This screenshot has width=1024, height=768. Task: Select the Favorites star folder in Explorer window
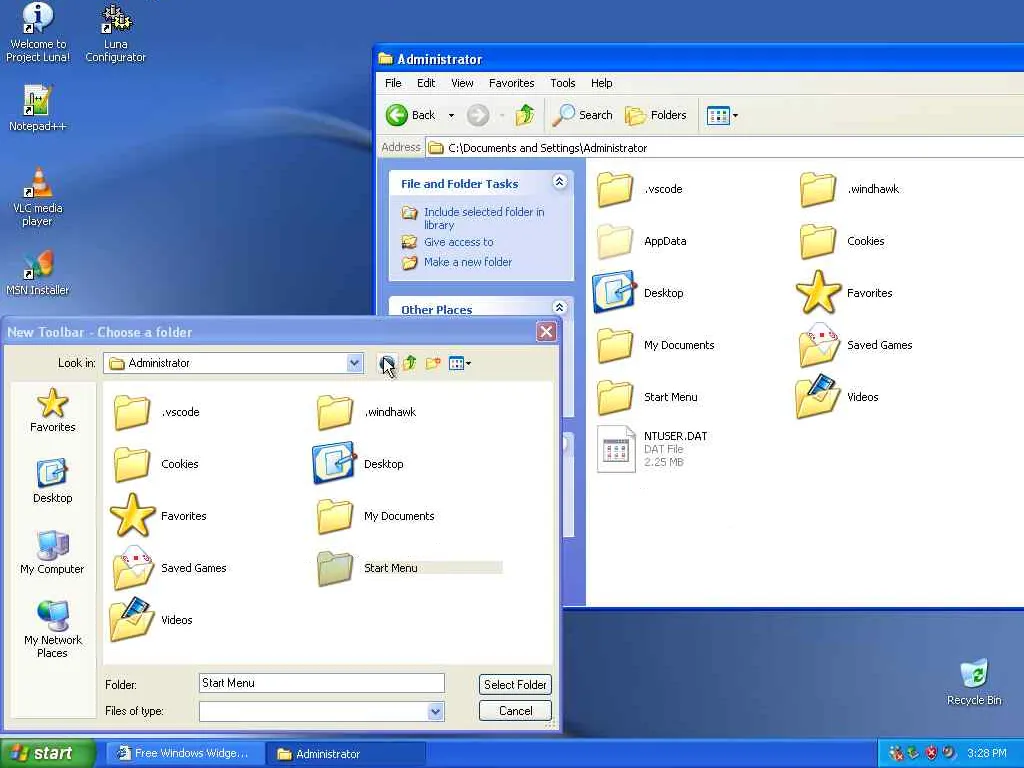pyautogui.click(x=844, y=293)
